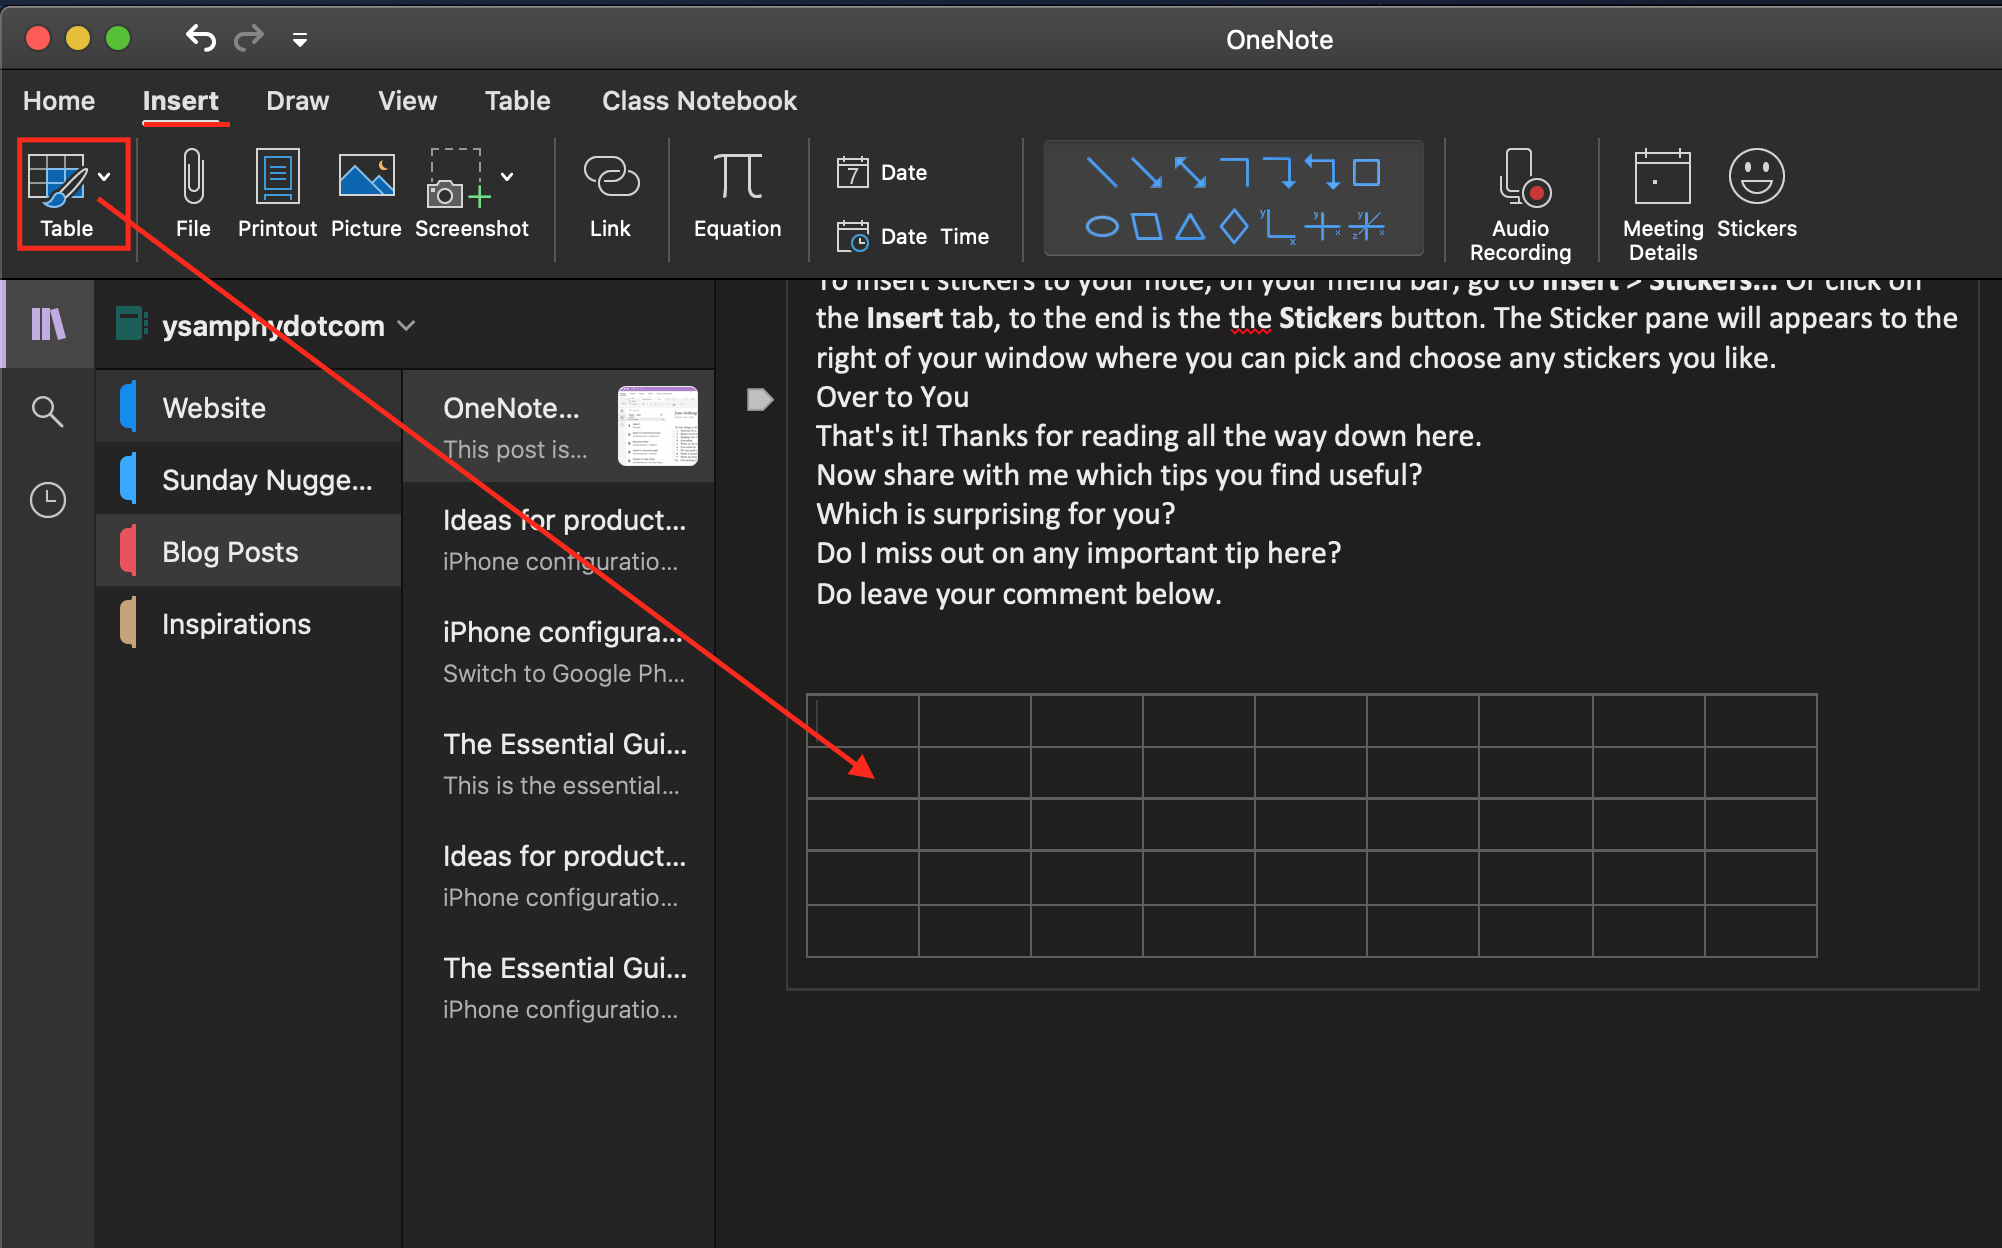Insert a Link
Viewport: 2002px width, 1248px height.
tap(610, 194)
